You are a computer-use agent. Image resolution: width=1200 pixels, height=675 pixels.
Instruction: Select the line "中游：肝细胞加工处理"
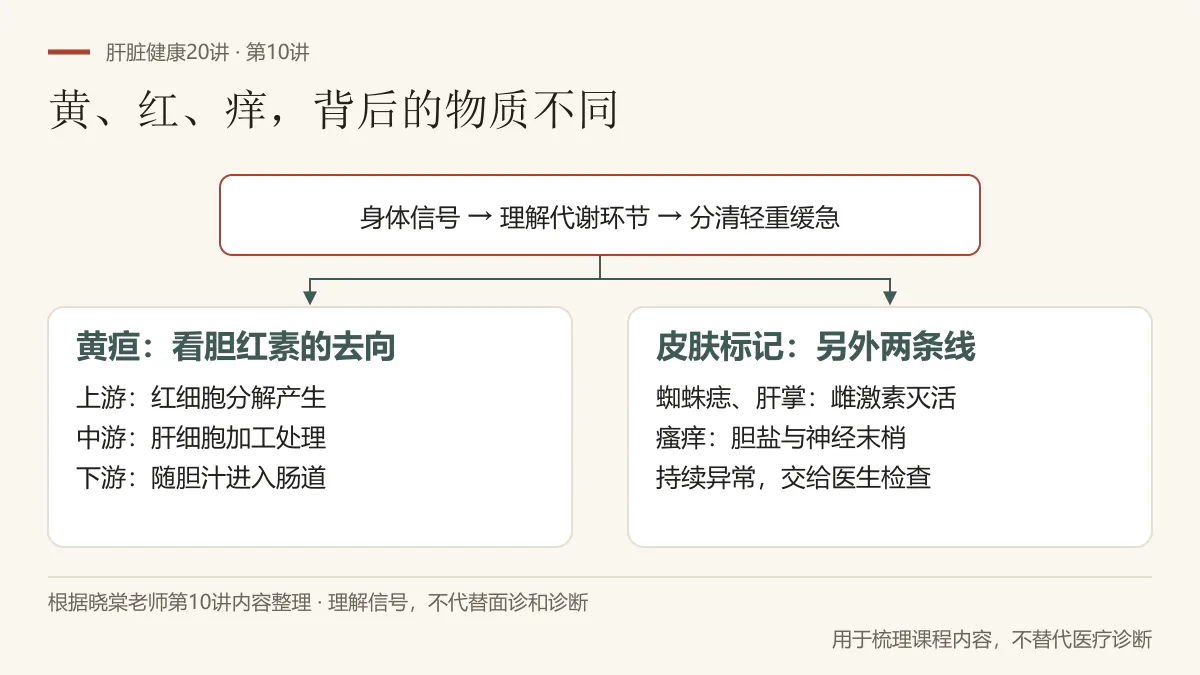point(201,438)
